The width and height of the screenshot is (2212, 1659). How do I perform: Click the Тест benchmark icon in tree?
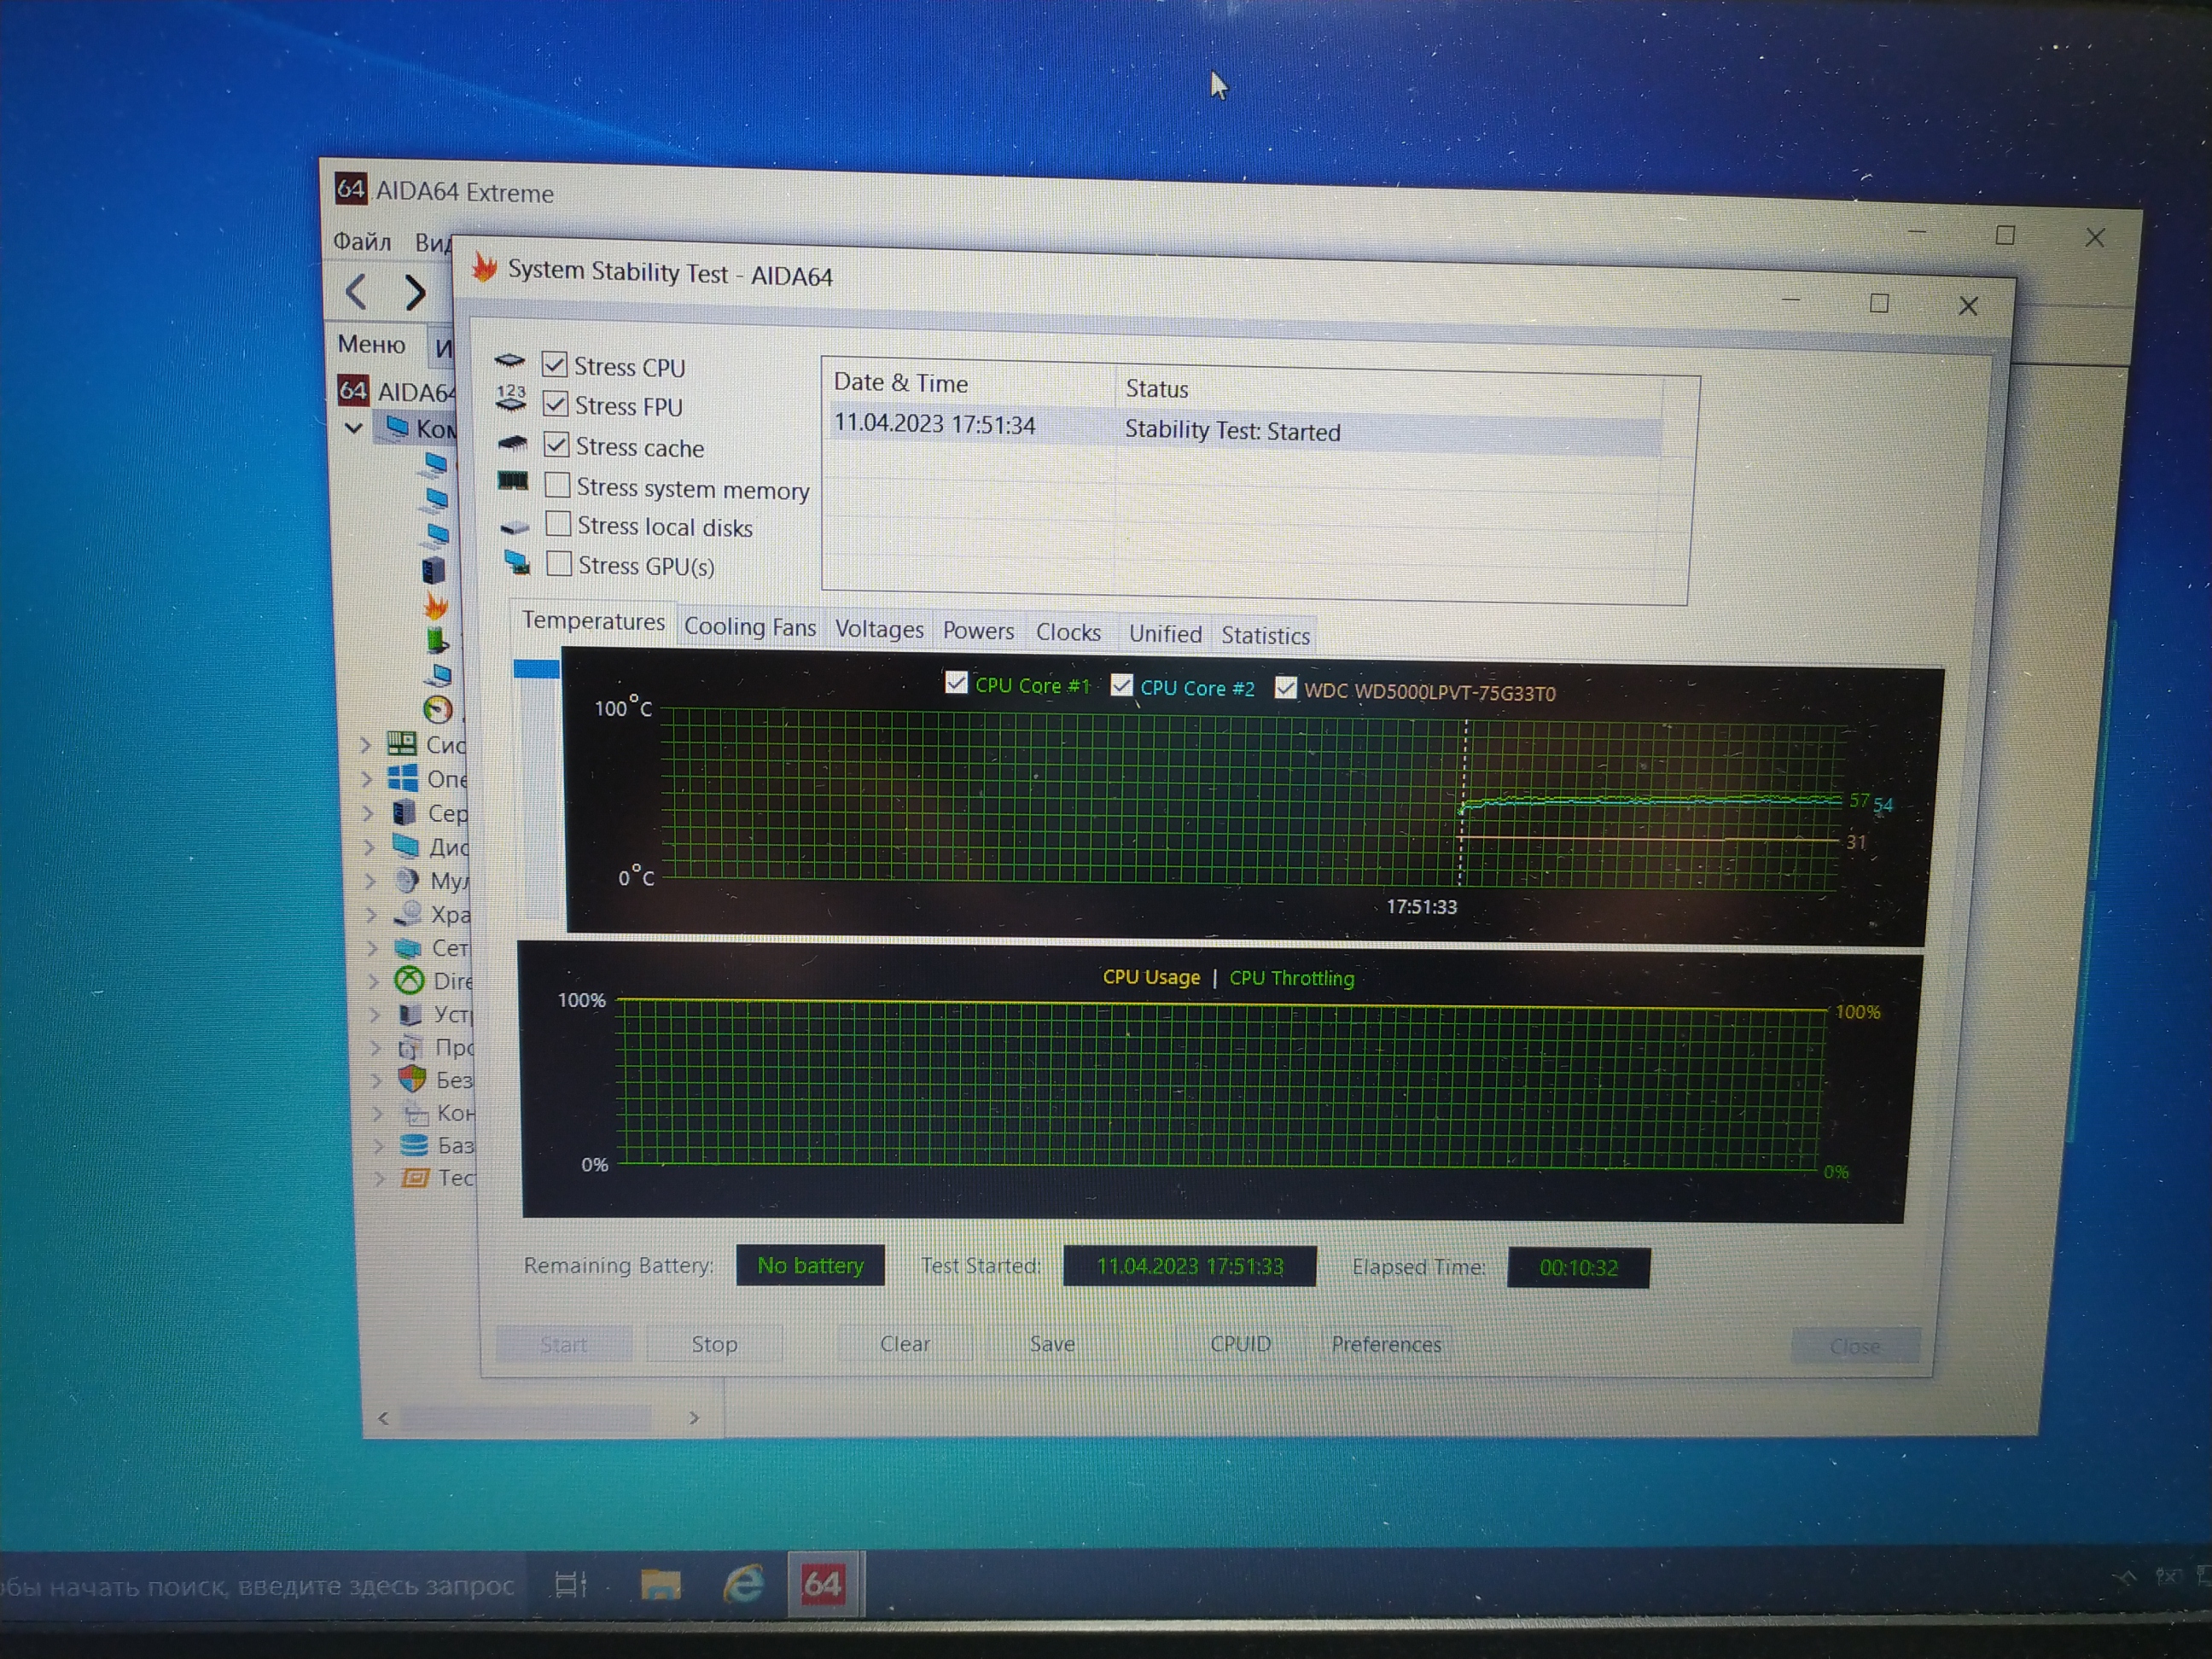click(415, 1177)
